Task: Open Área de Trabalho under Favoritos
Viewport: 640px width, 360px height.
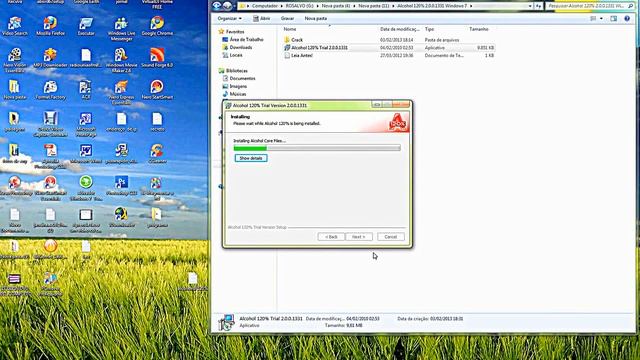Action: pyautogui.click(x=242, y=40)
